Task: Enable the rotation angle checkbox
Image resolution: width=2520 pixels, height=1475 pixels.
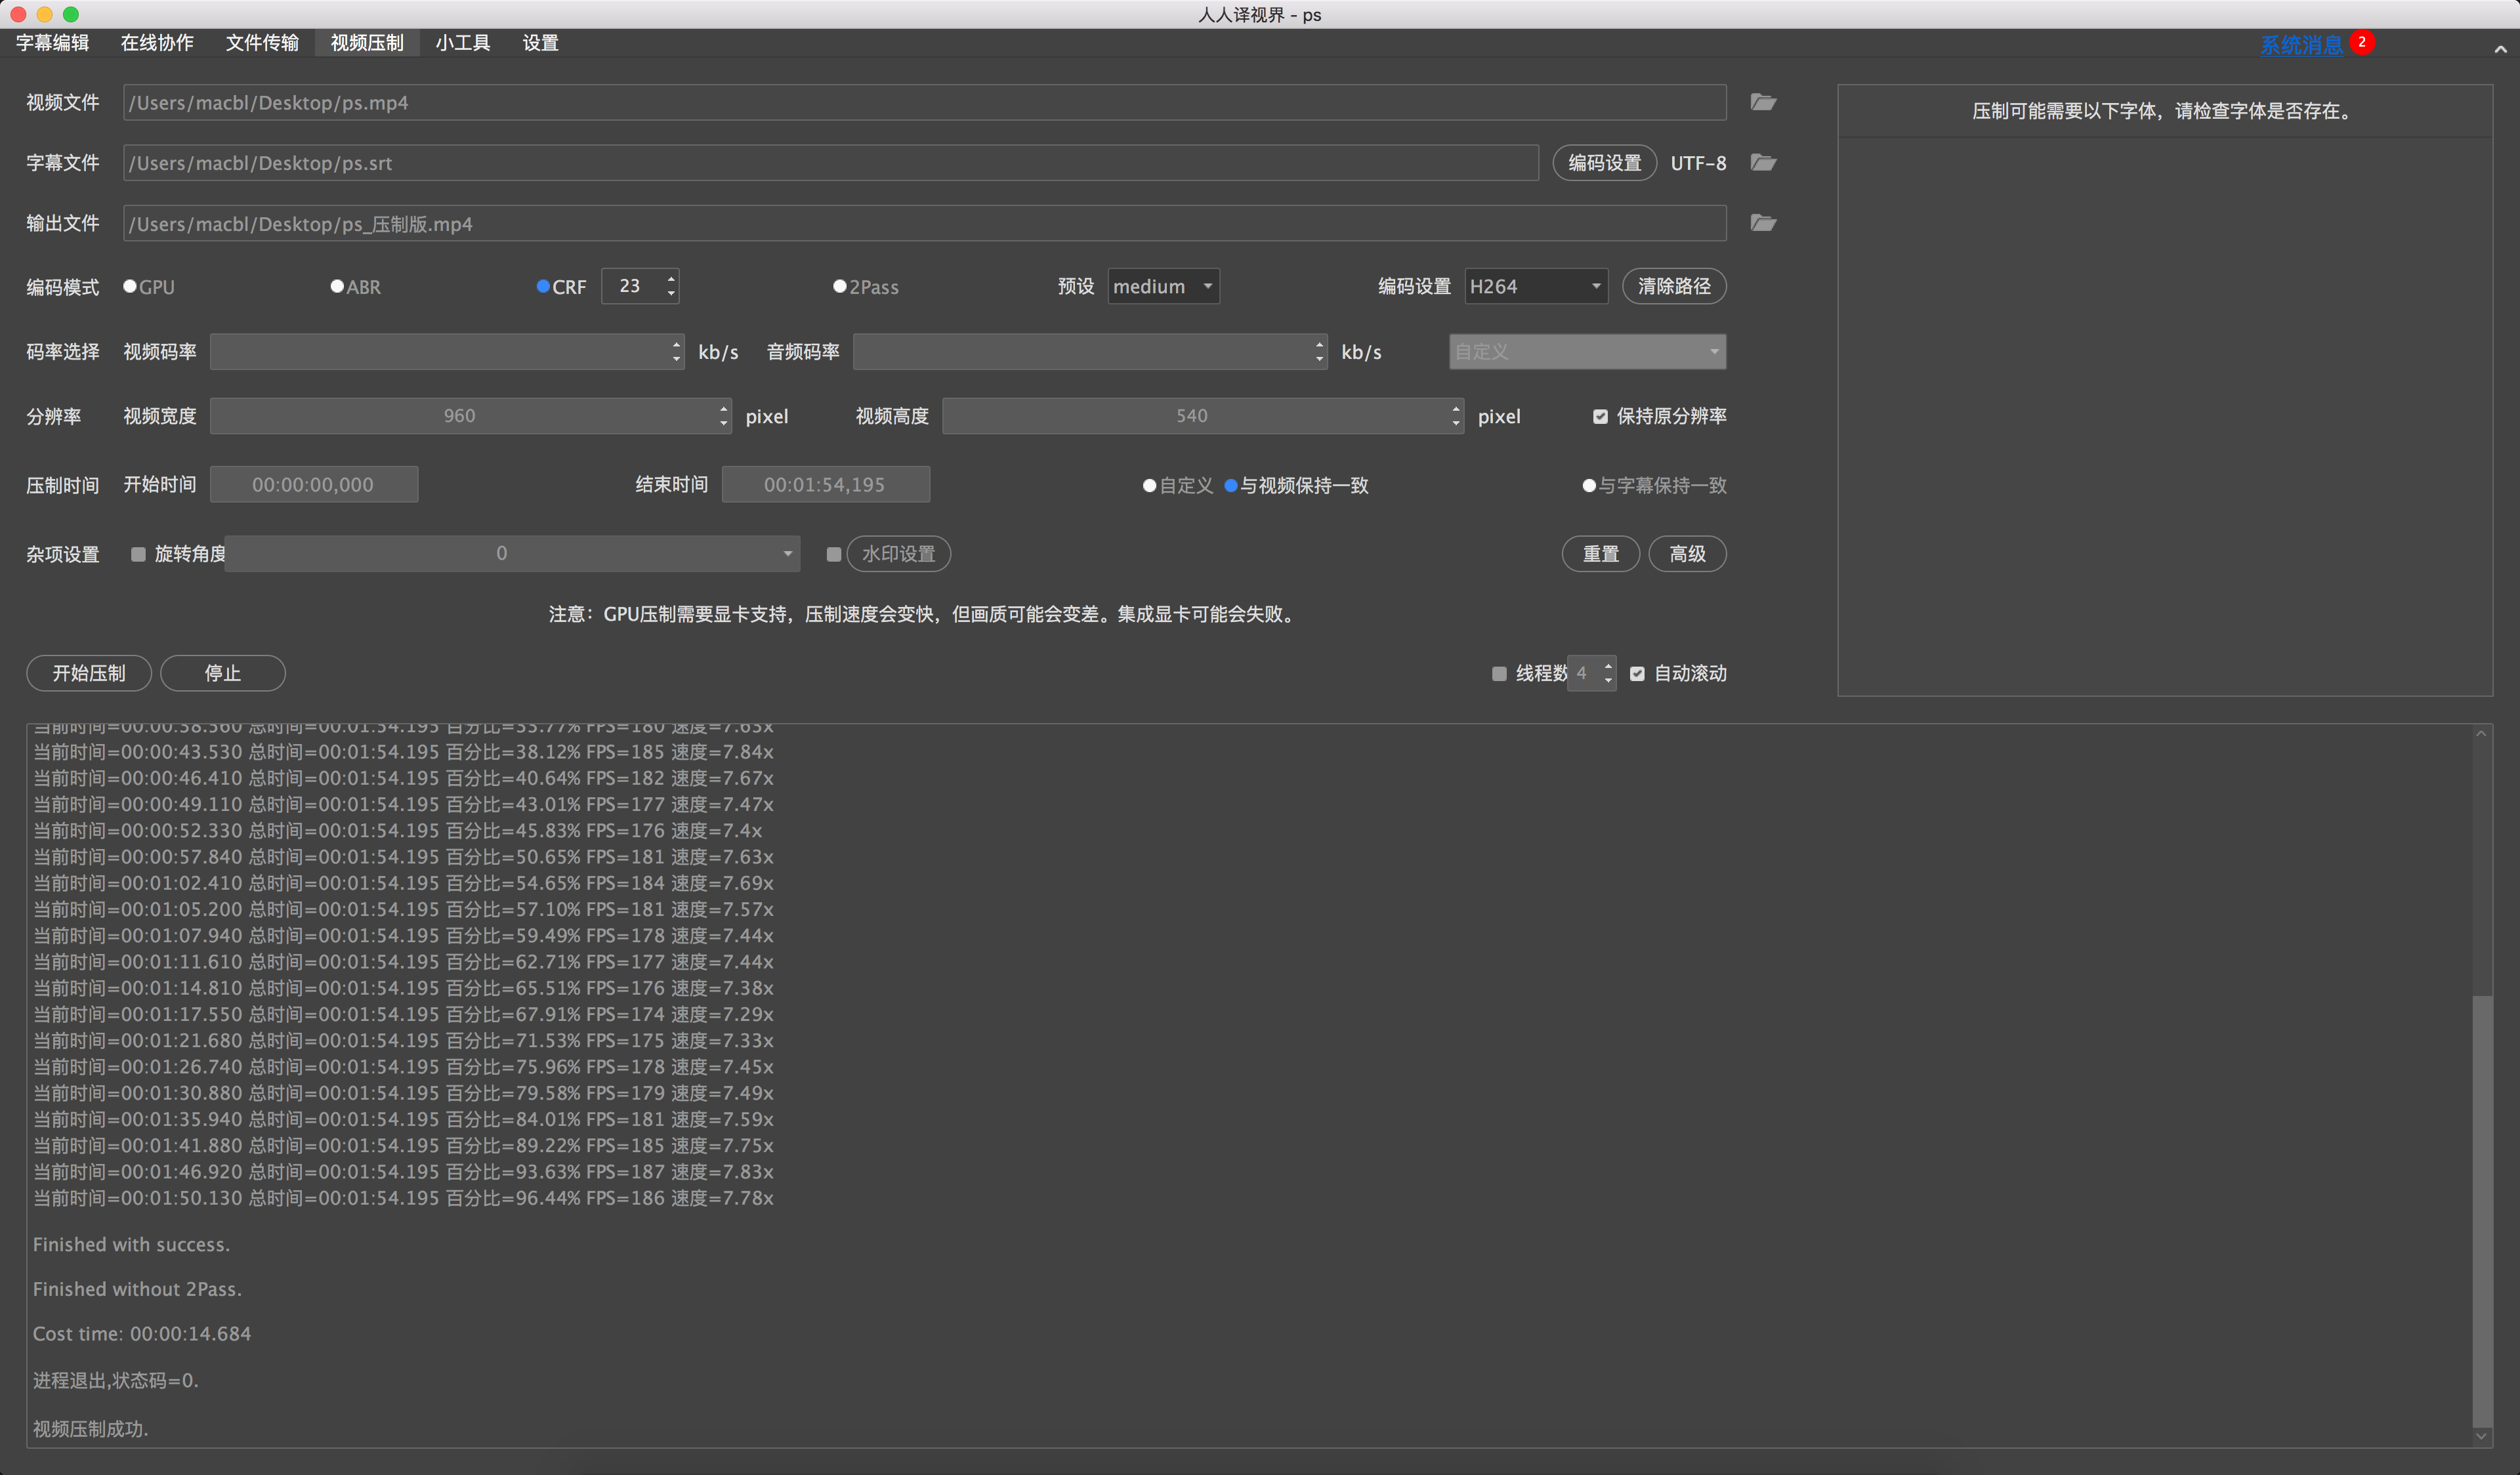Action: tap(138, 554)
